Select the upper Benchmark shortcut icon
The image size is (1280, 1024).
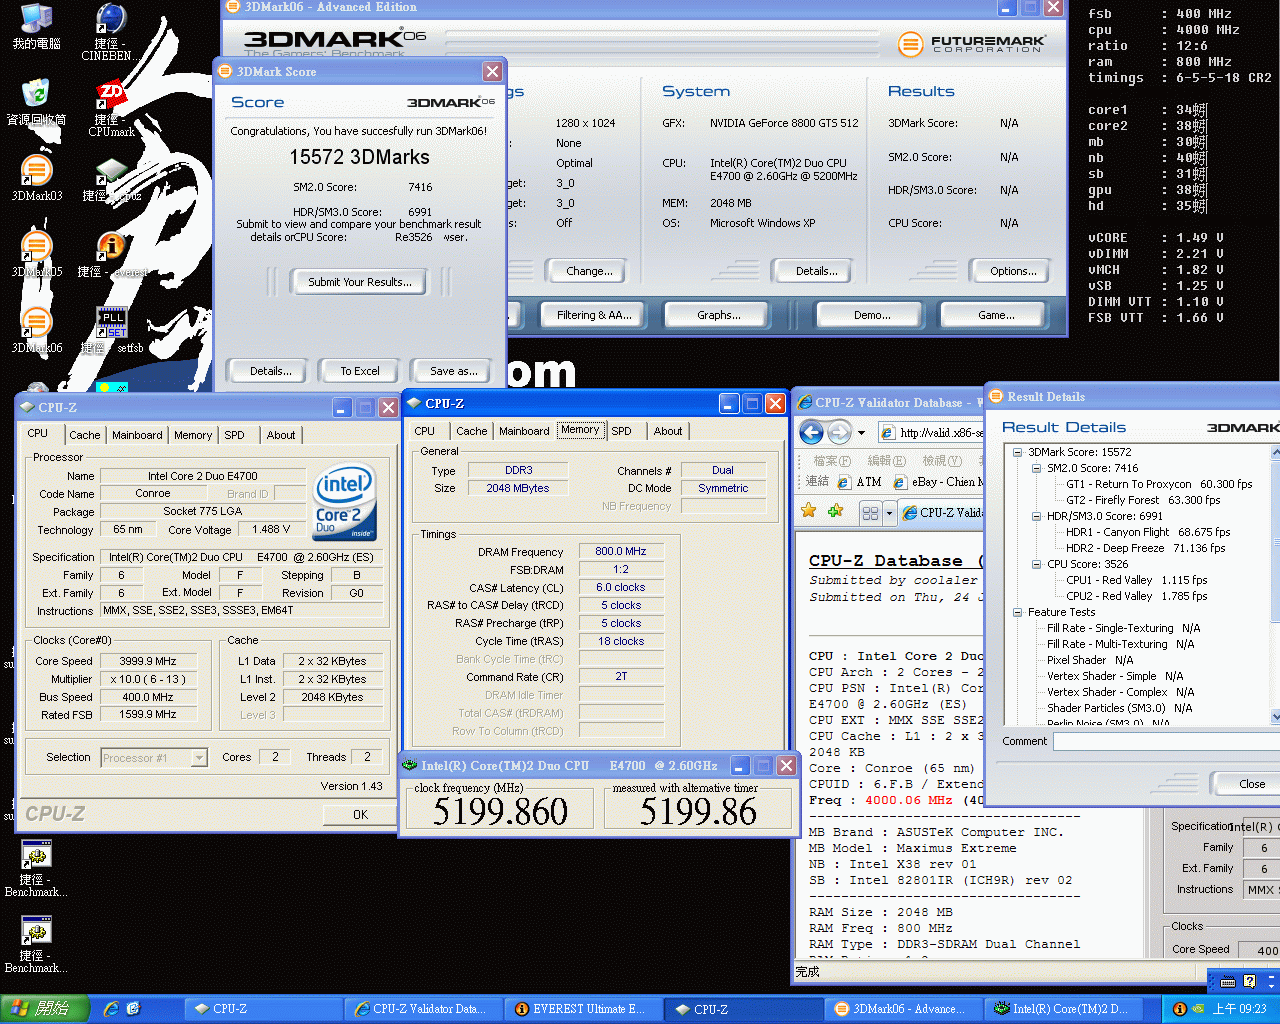click(x=36, y=856)
